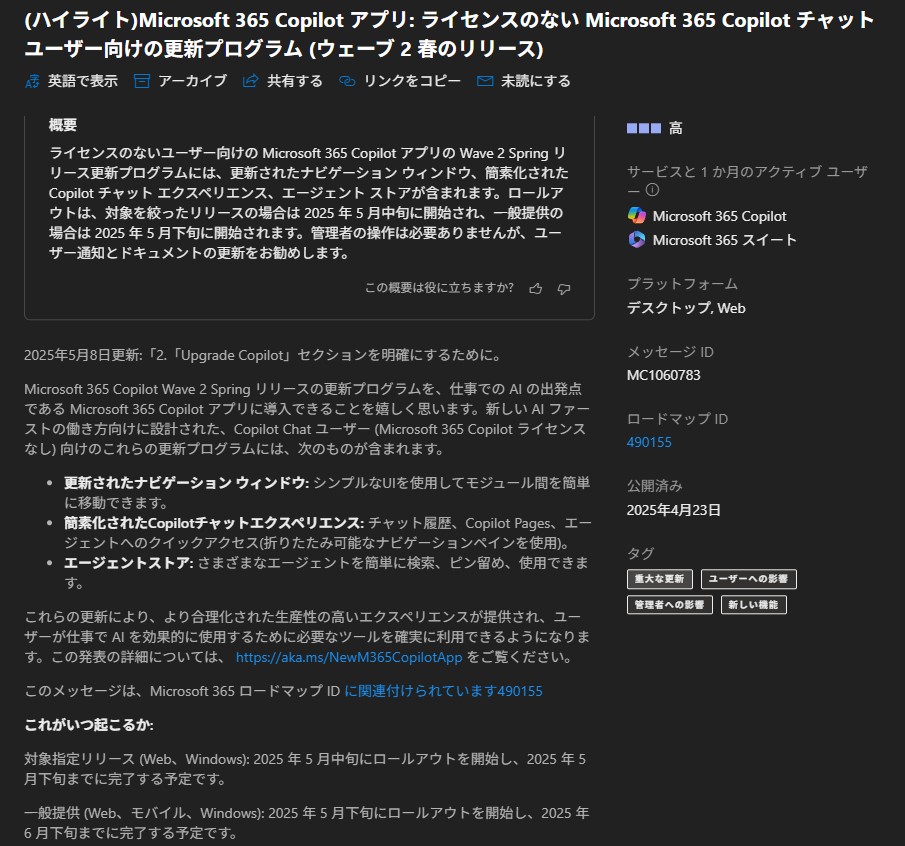Copy the message link with the リンクをコピー icon
Image resolution: width=905 pixels, height=846 pixels.
[347, 81]
